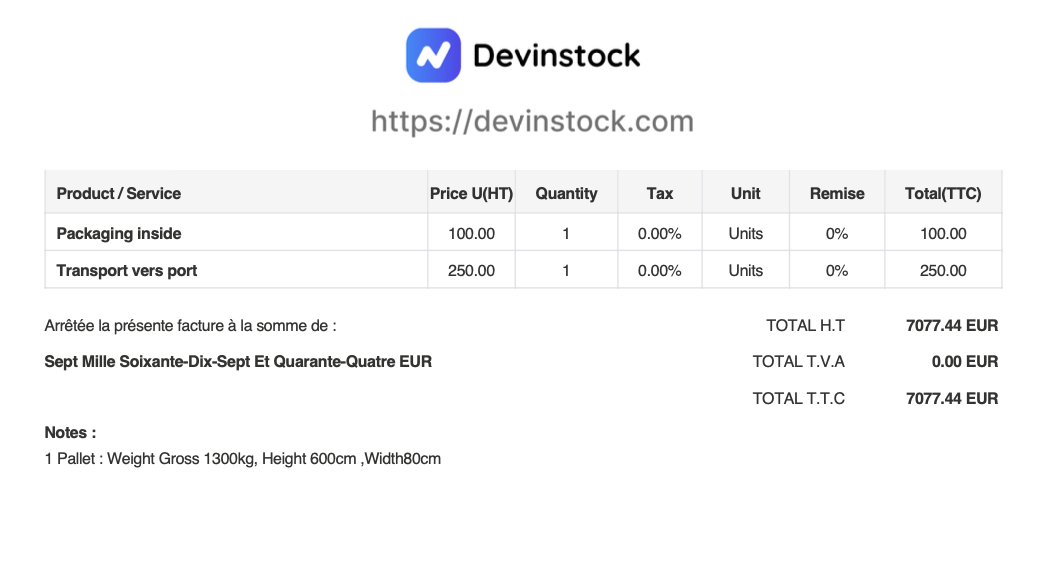Click the Price U(HT) column header
This screenshot has width=1040, height=568.
[x=471, y=194]
